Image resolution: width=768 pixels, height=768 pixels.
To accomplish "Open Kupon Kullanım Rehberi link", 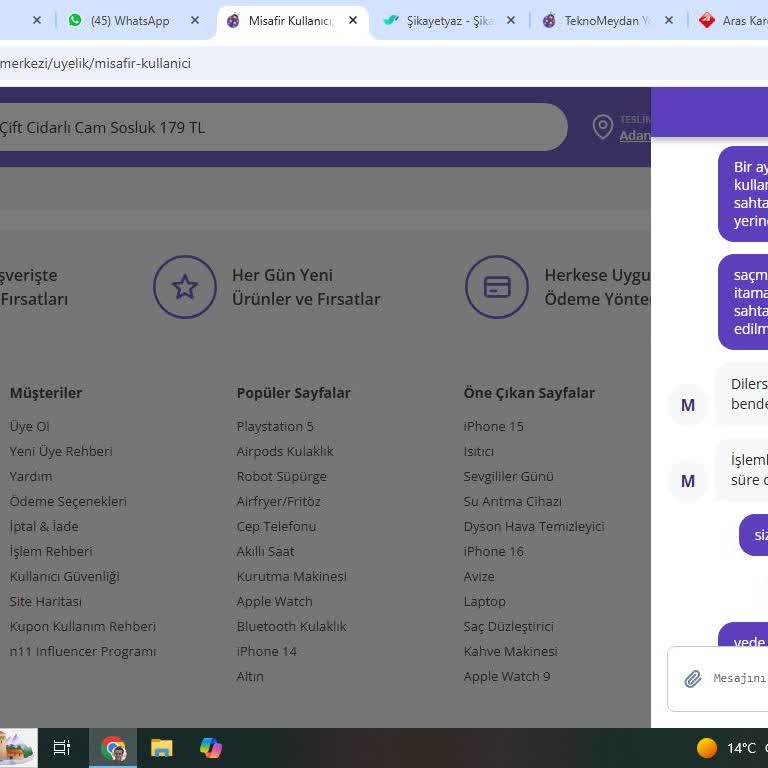I will pos(83,626).
